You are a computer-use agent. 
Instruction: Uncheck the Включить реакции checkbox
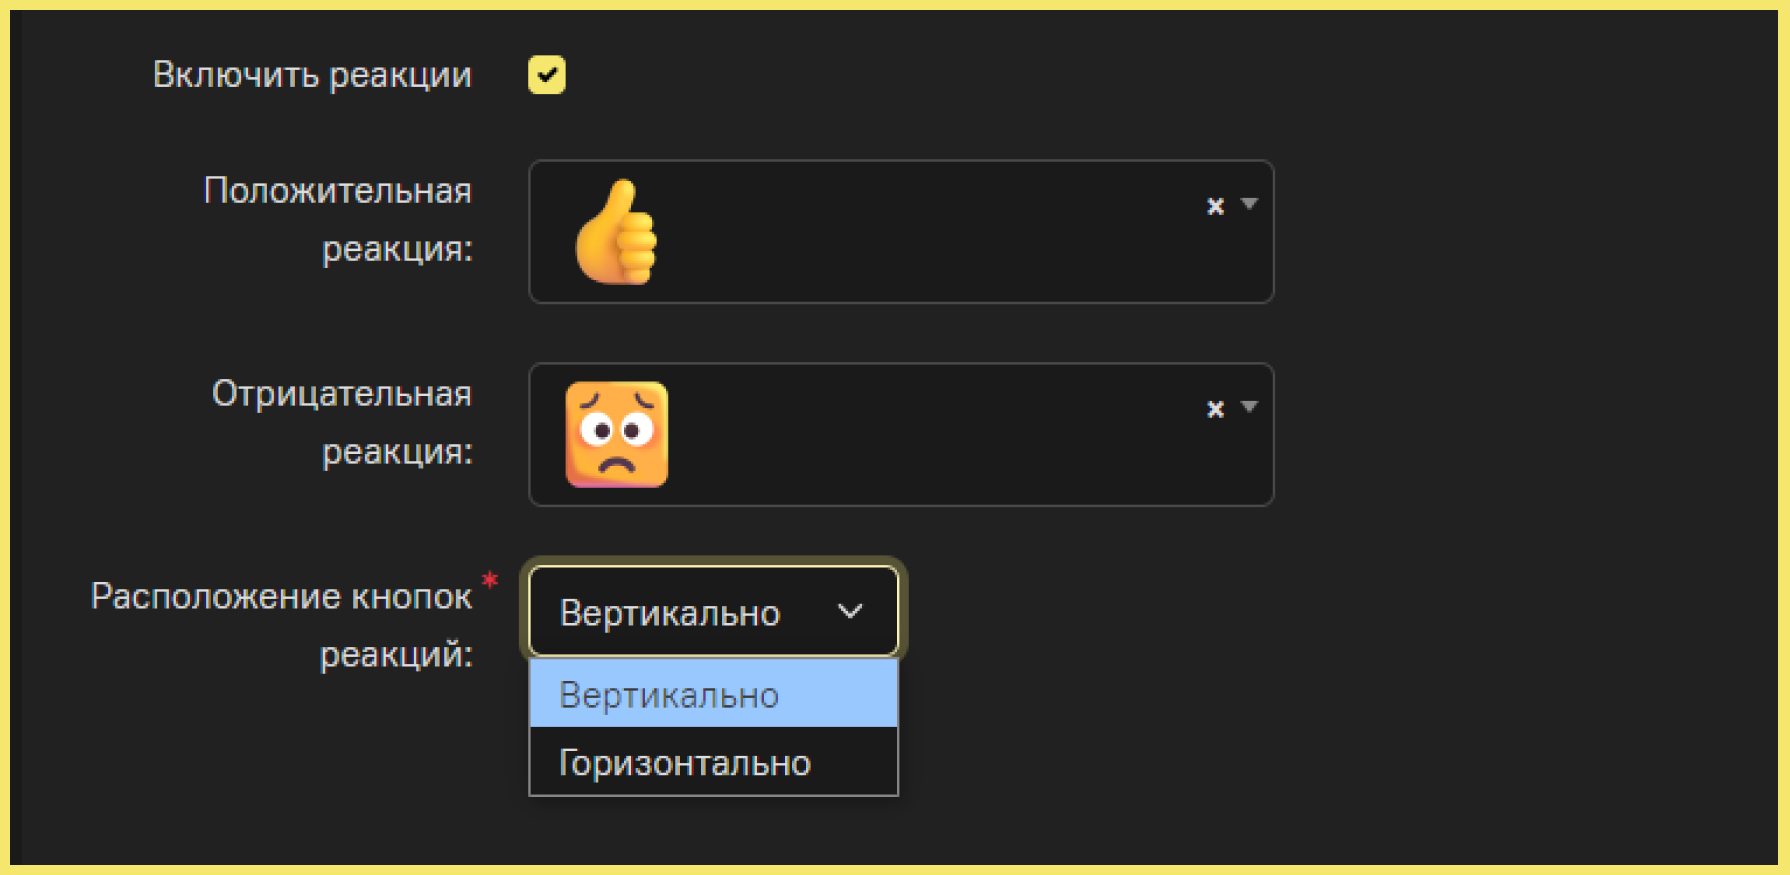tap(546, 75)
